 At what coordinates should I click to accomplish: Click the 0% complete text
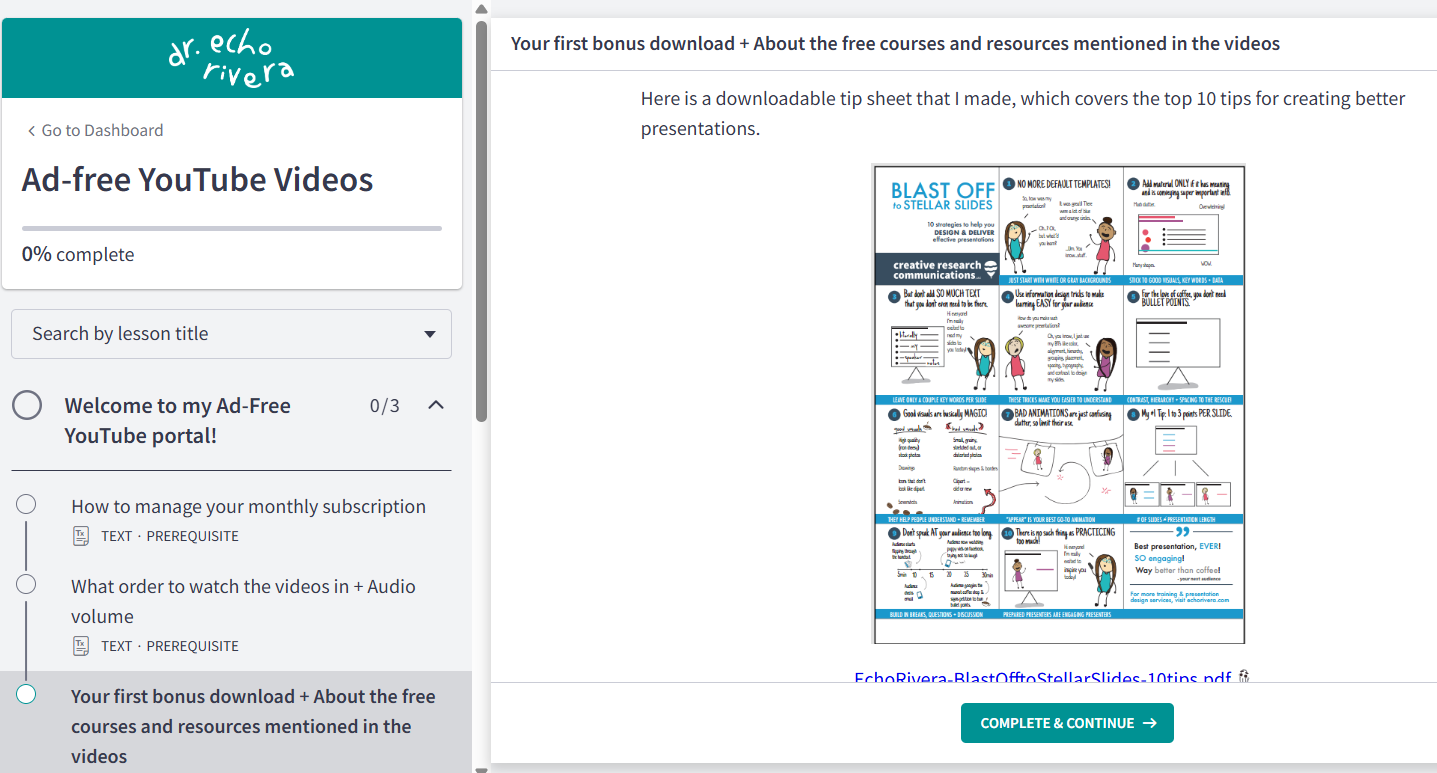[78, 254]
